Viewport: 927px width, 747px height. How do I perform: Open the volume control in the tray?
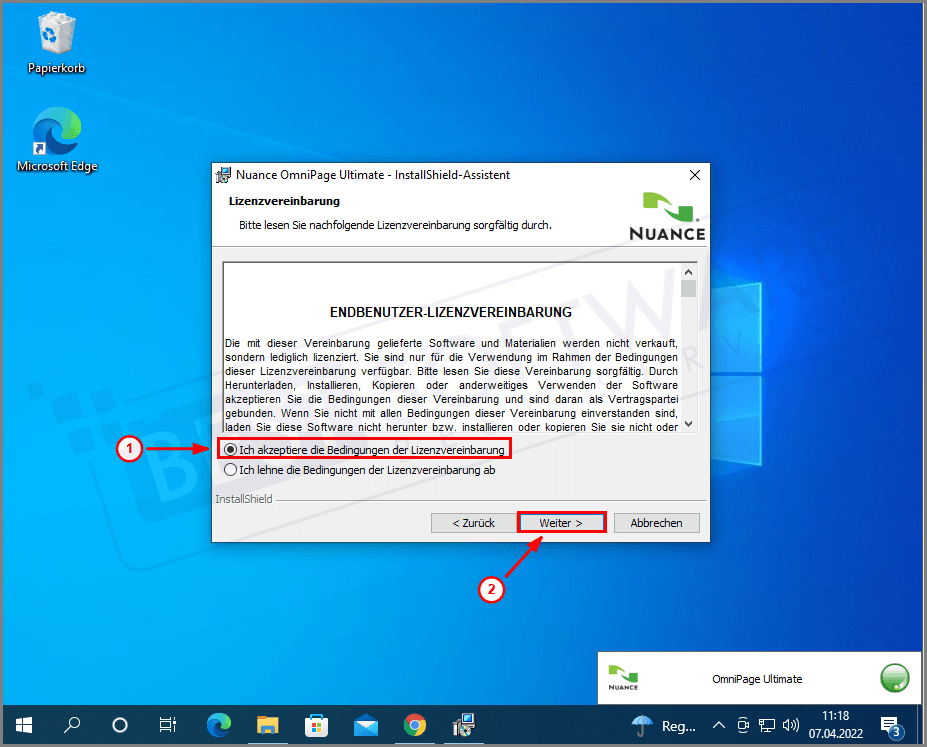tap(791, 725)
